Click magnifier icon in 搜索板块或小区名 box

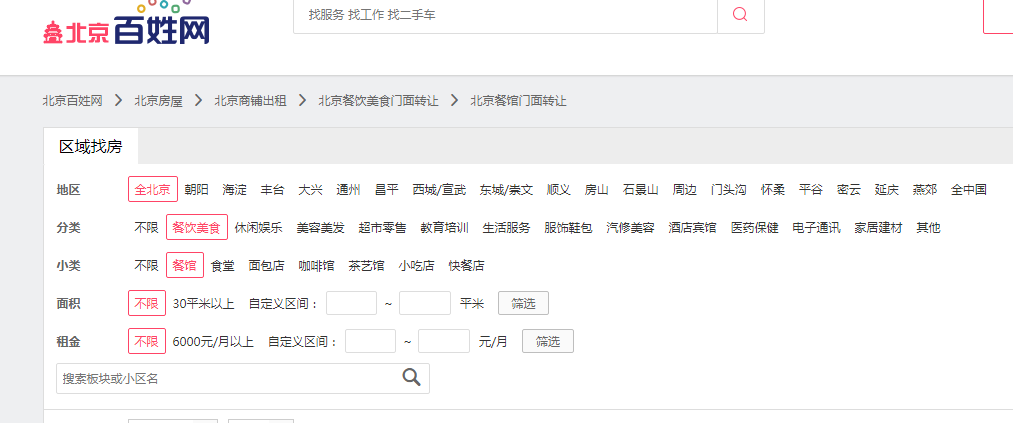click(412, 378)
